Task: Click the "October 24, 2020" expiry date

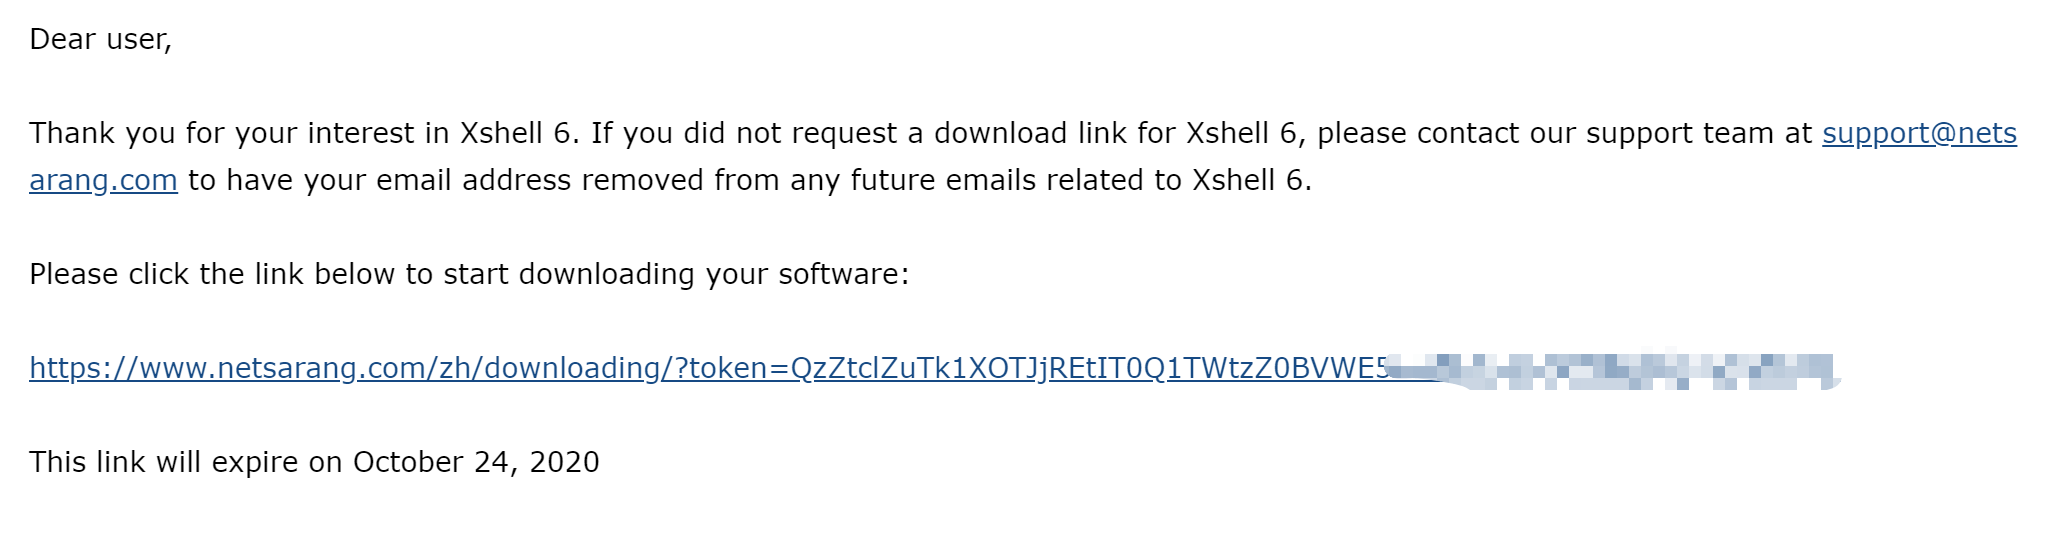Action: pos(476,462)
